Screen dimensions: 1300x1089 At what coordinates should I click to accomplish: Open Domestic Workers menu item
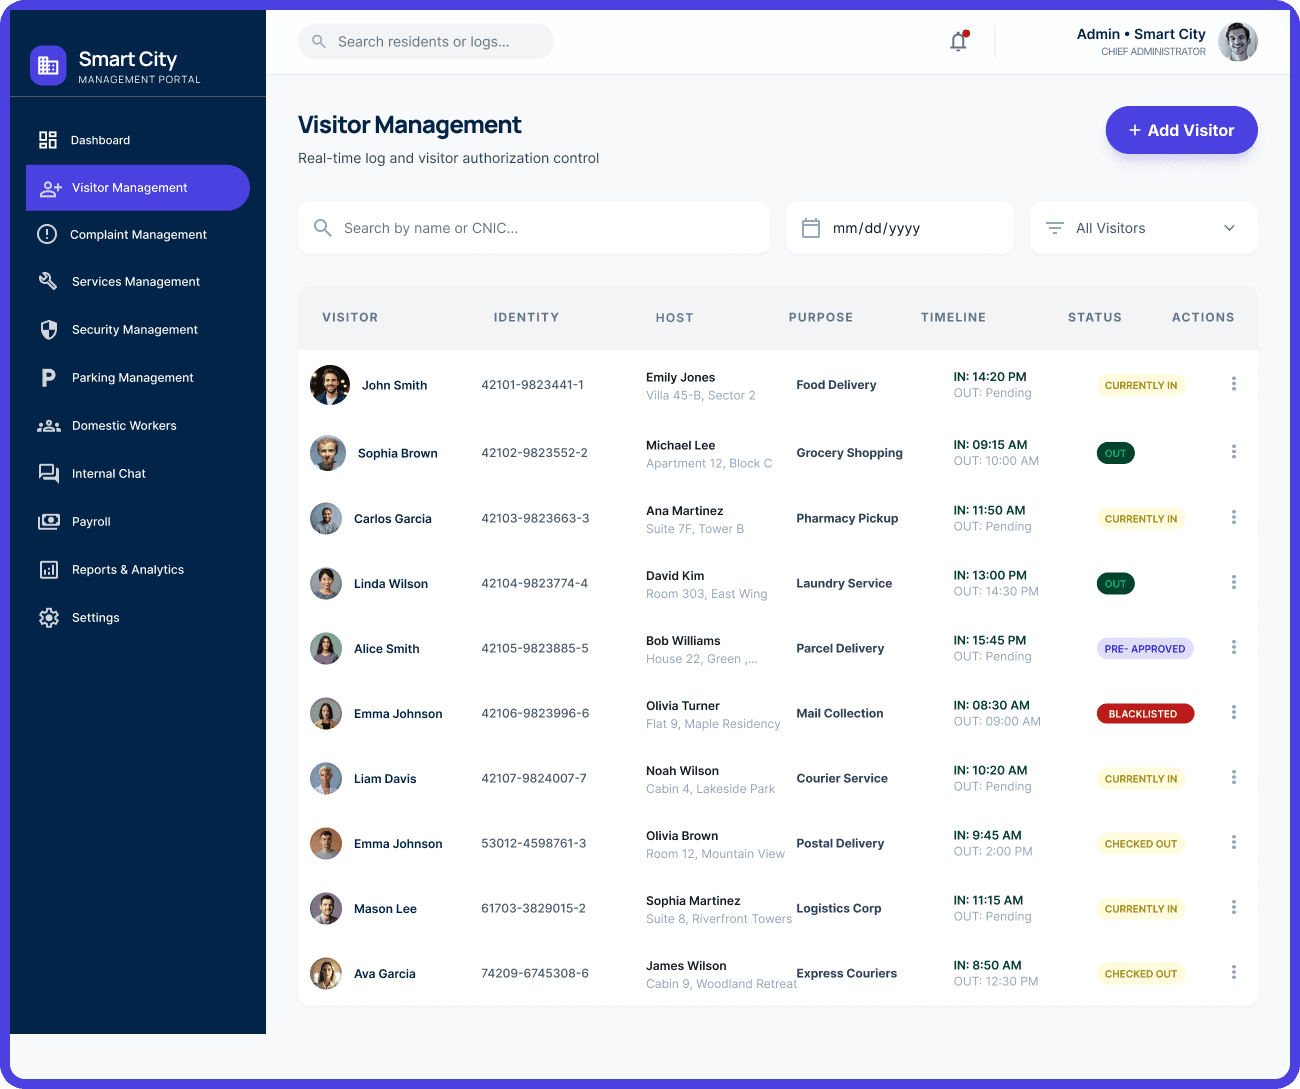(138, 425)
